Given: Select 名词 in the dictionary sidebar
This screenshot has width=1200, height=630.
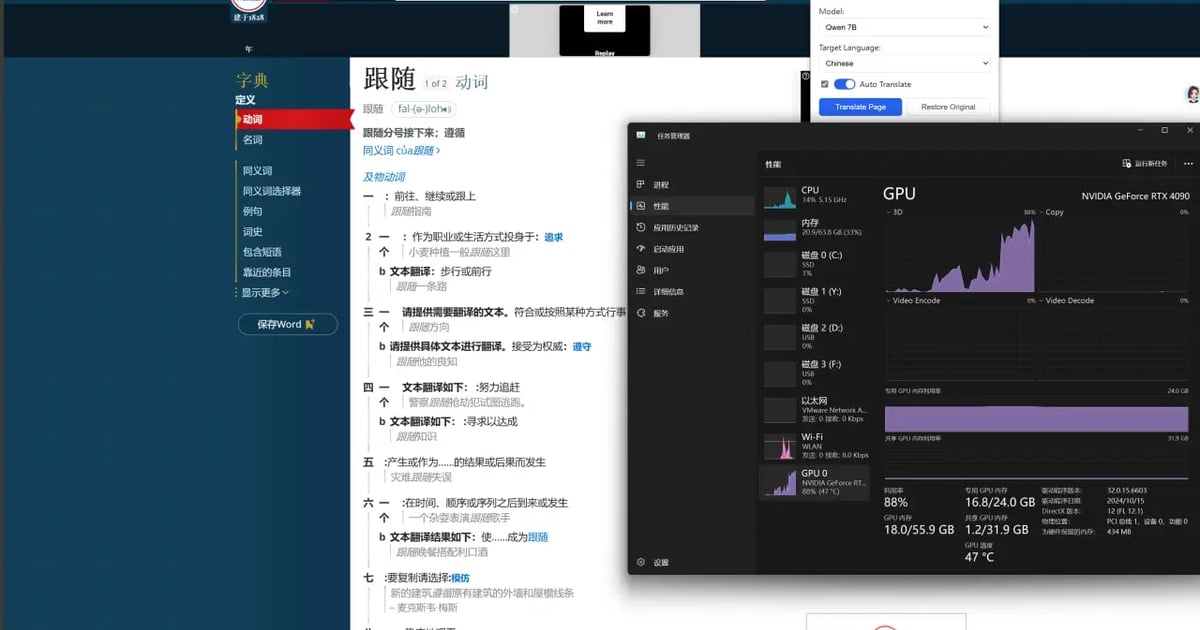Looking at the screenshot, I should (x=252, y=140).
